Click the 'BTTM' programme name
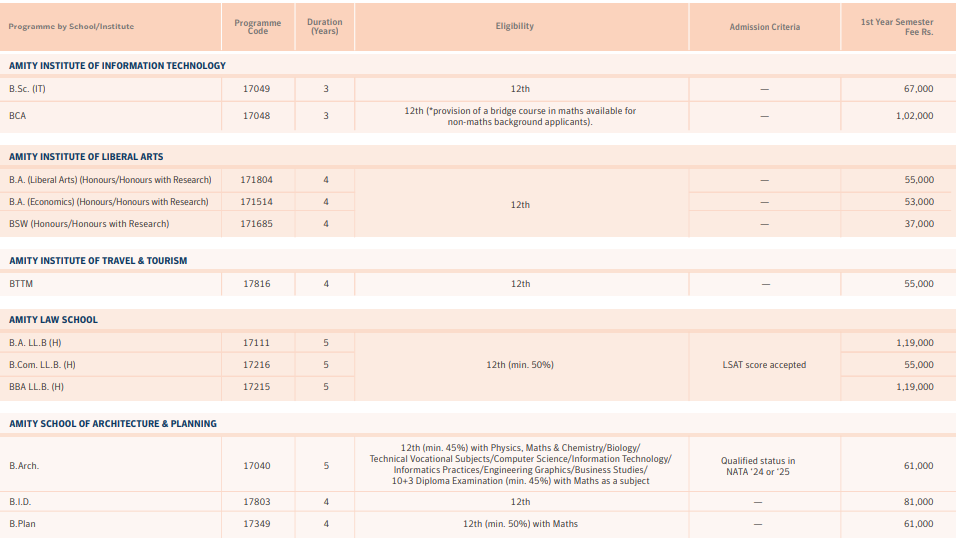The image size is (956, 538). coord(21,284)
